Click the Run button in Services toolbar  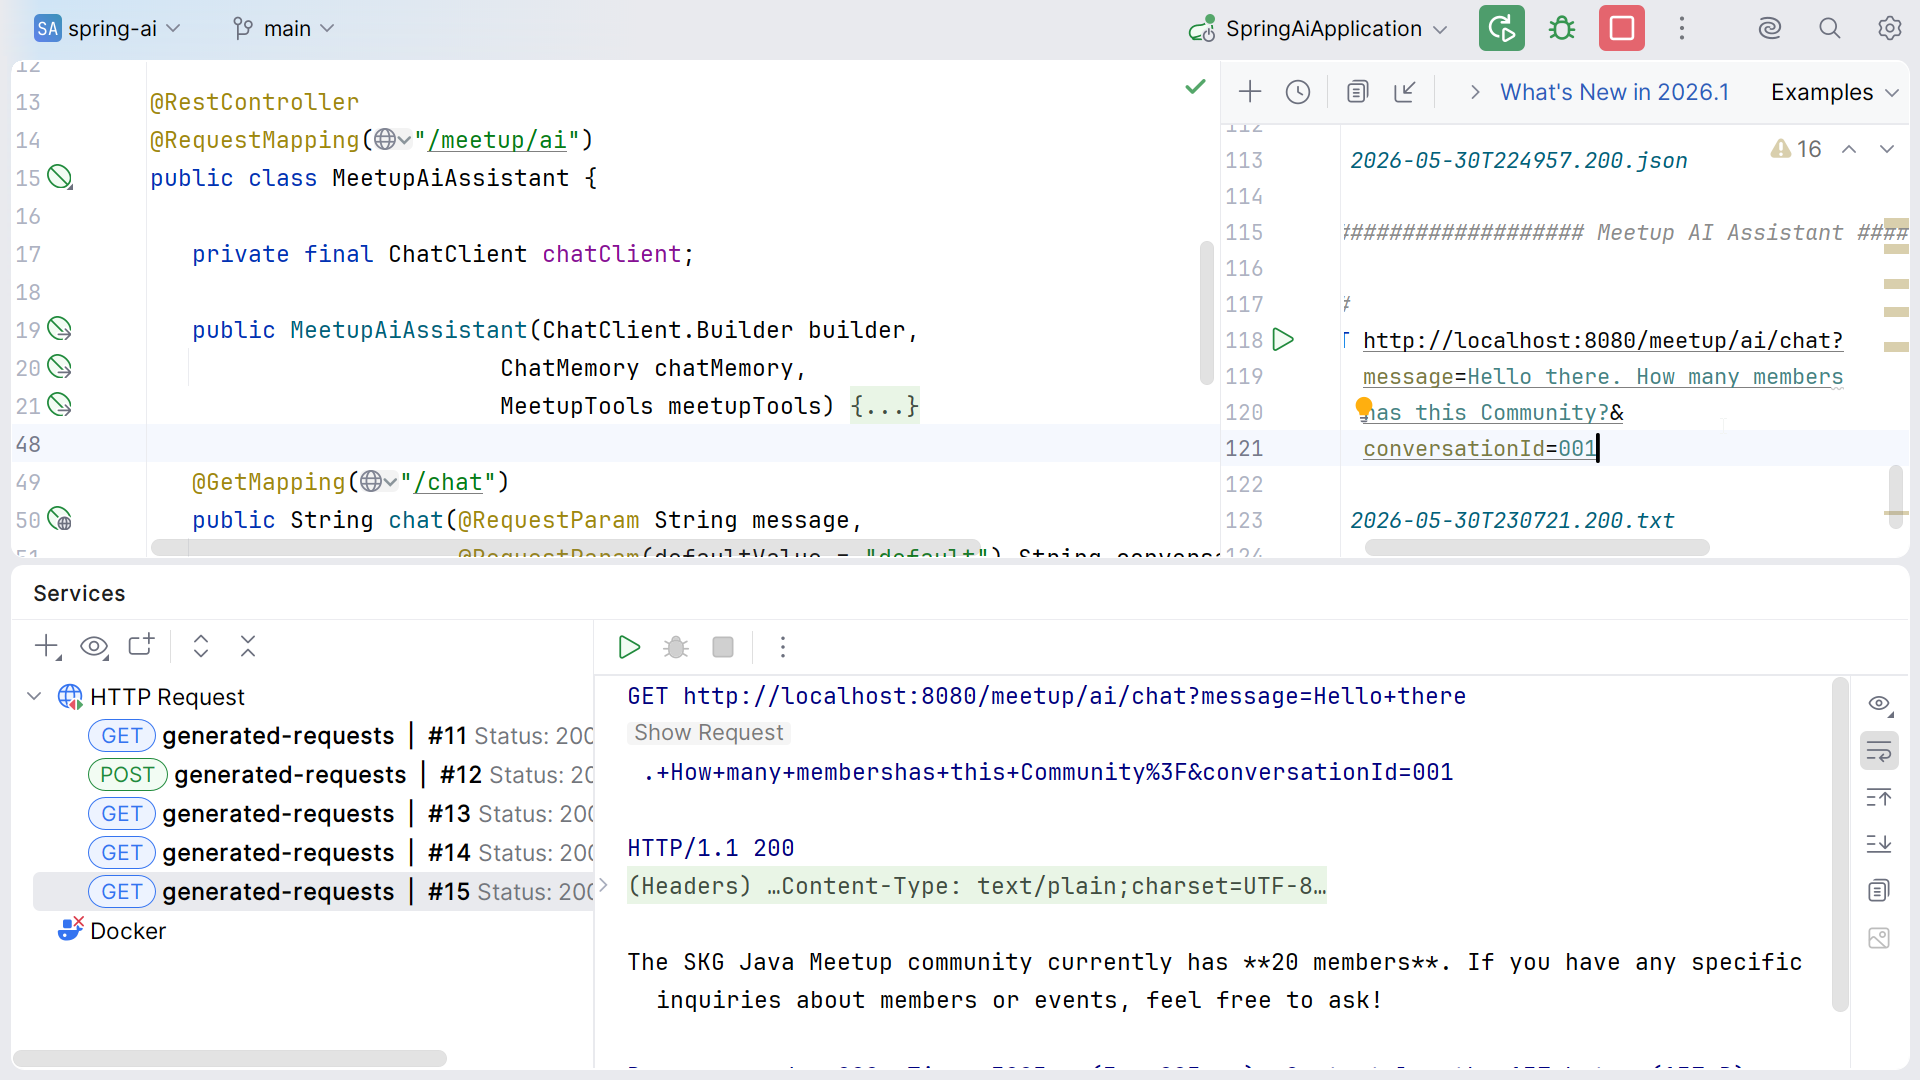pyautogui.click(x=629, y=647)
